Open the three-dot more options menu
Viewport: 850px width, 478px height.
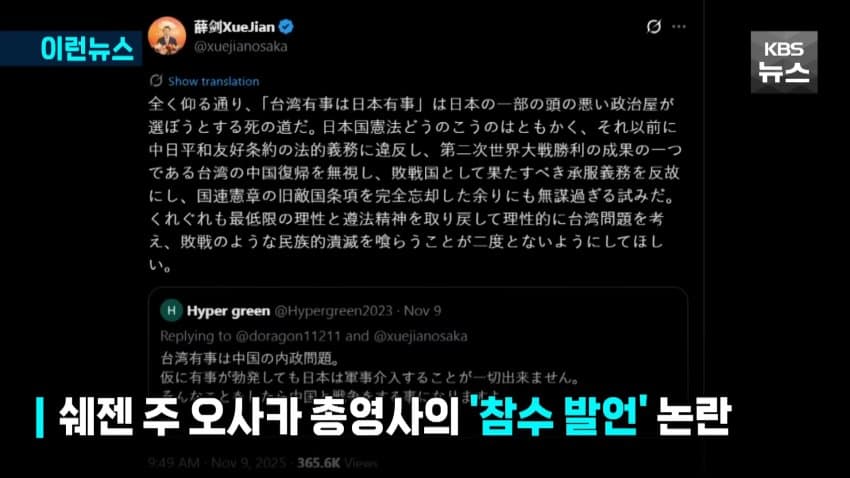679,27
